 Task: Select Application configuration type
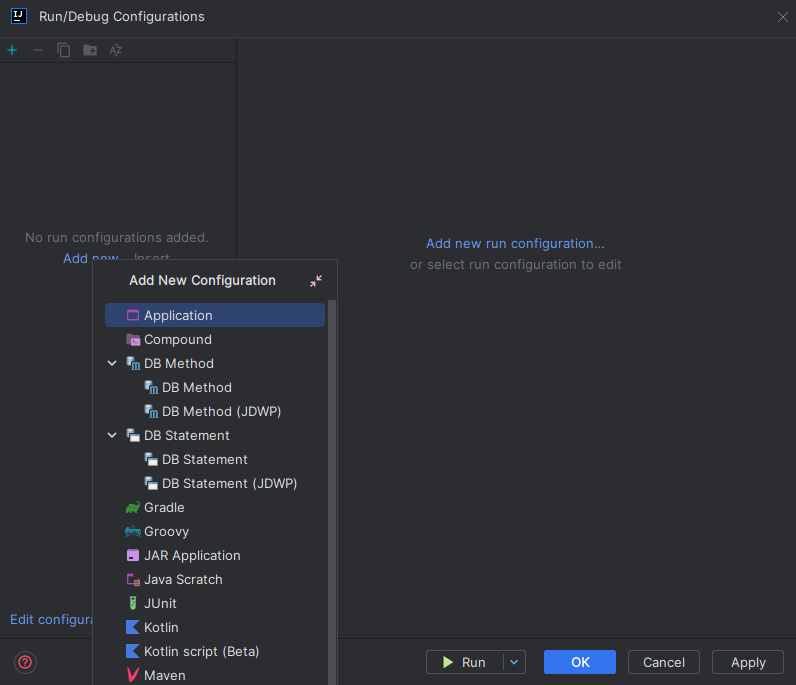pos(215,315)
